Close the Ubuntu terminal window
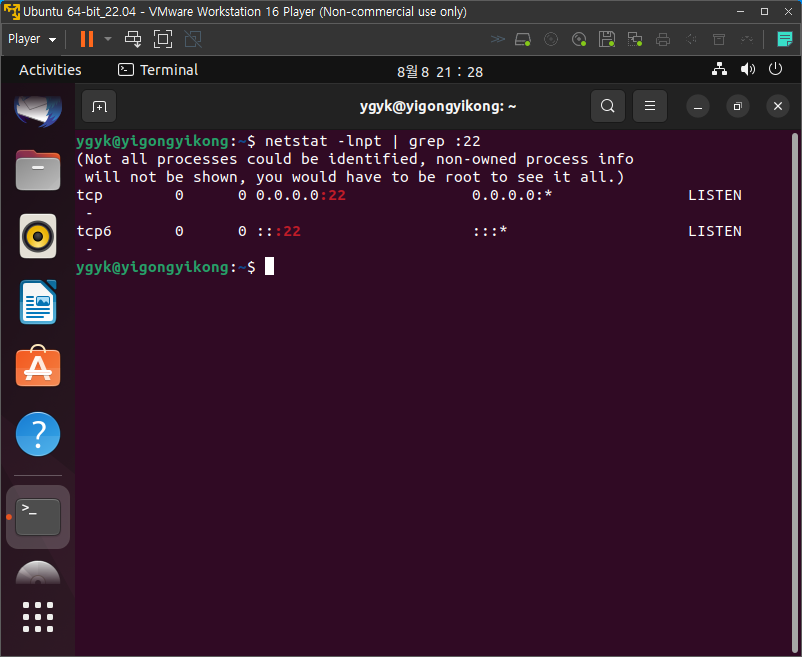802x657 pixels. tap(778, 106)
